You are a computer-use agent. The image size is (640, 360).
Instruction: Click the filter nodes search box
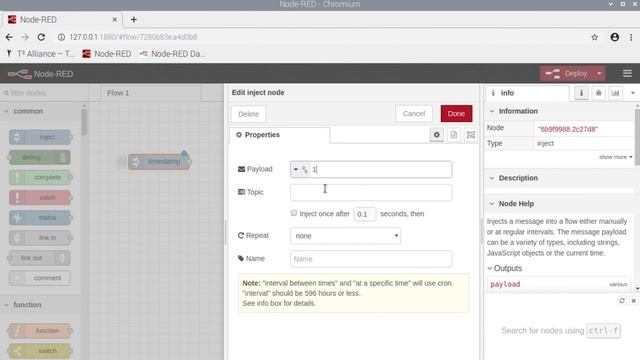point(44,93)
